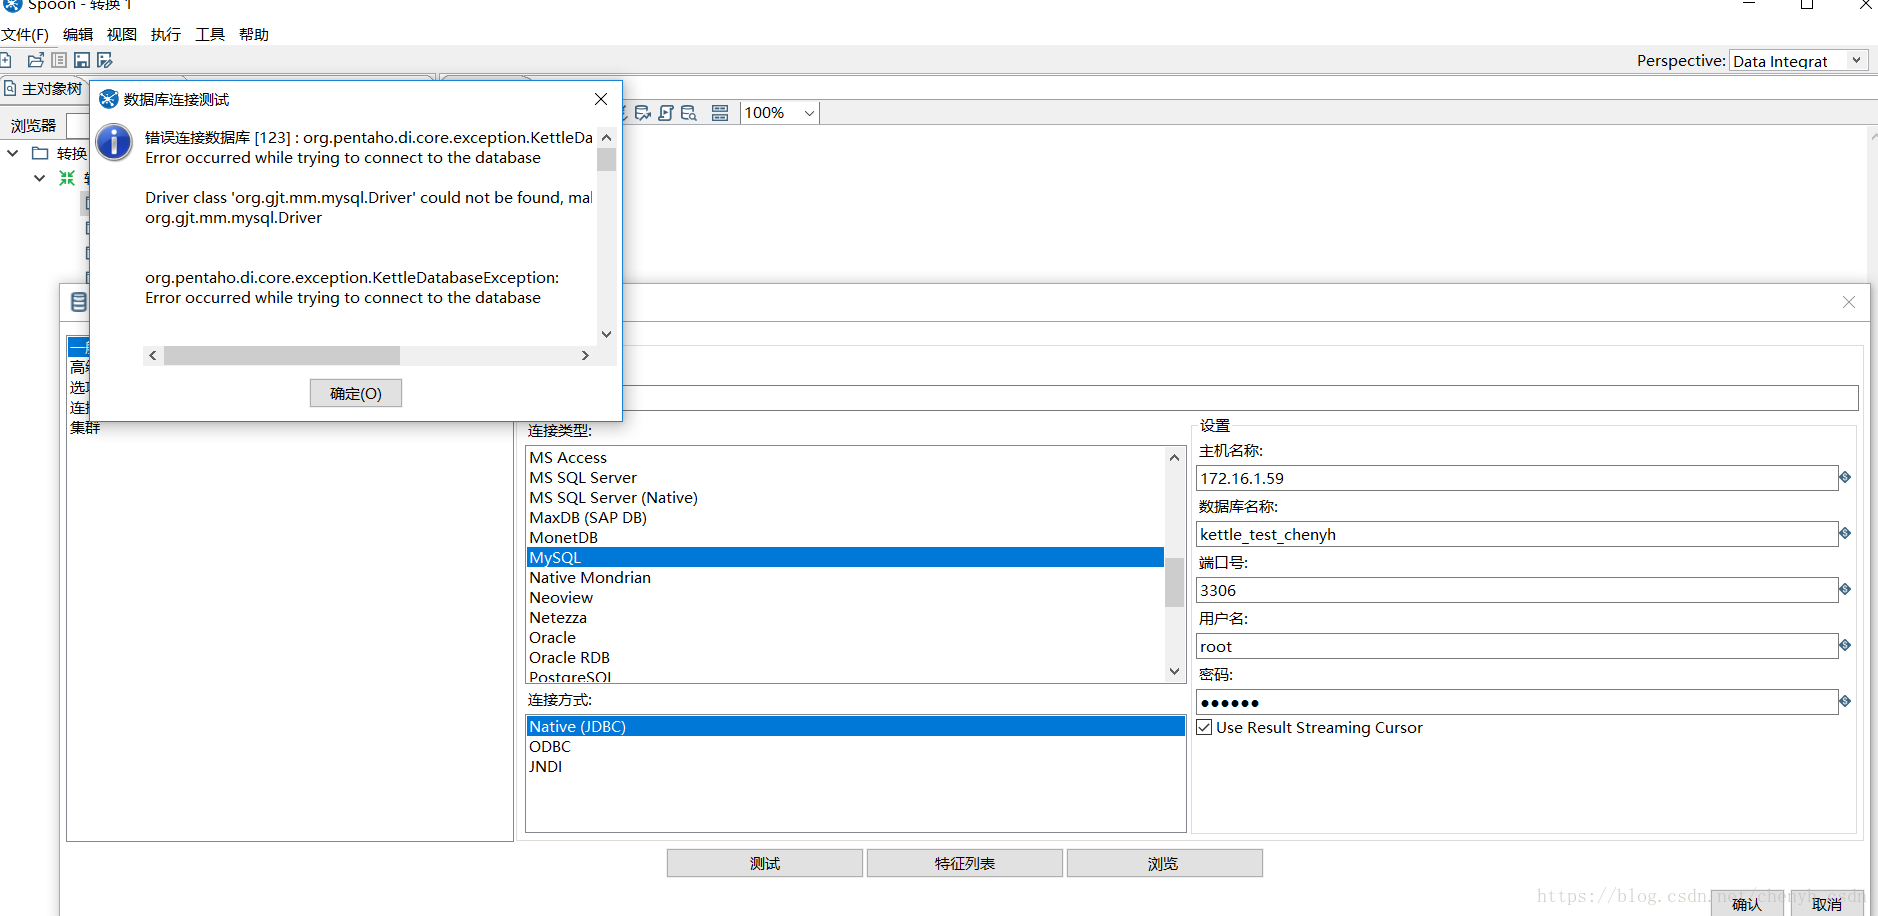Click the show results pane icon
The height and width of the screenshot is (916, 1878).
click(720, 113)
